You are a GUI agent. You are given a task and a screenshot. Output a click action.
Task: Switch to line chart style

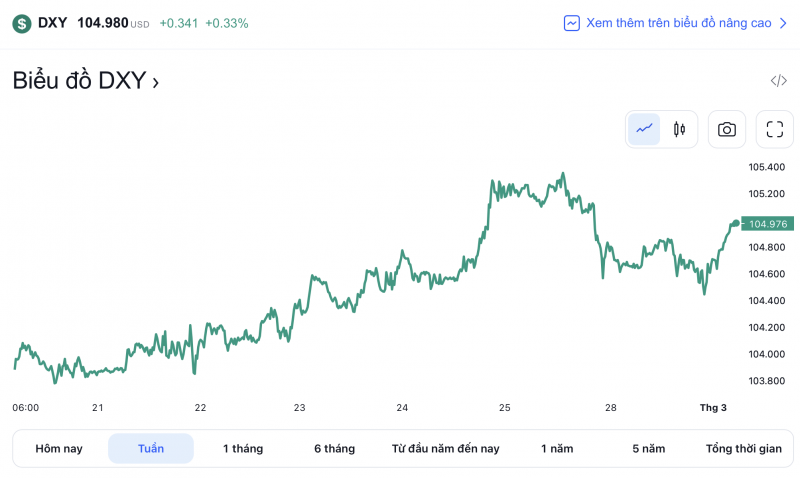(644, 129)
